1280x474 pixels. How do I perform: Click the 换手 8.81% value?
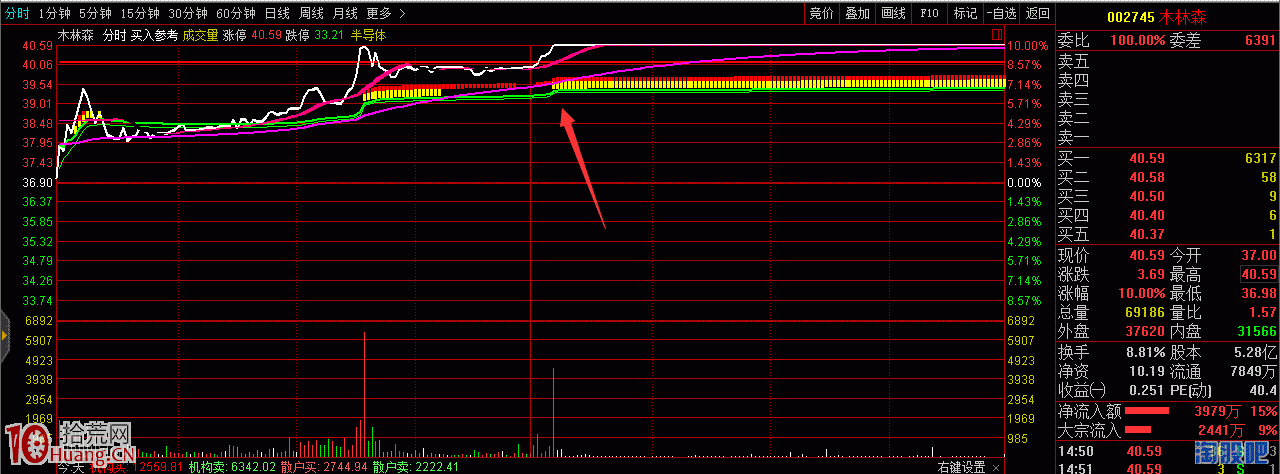point(1144,353)
